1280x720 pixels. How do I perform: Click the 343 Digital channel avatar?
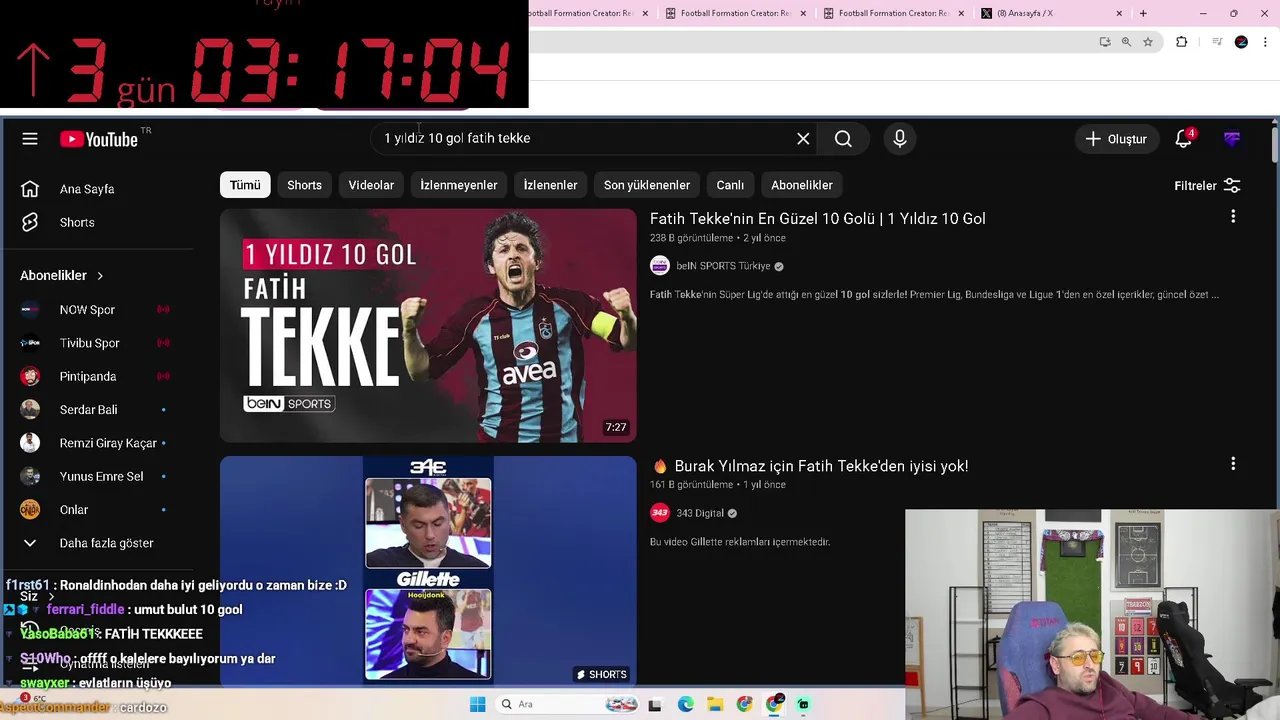click(660, 513)
